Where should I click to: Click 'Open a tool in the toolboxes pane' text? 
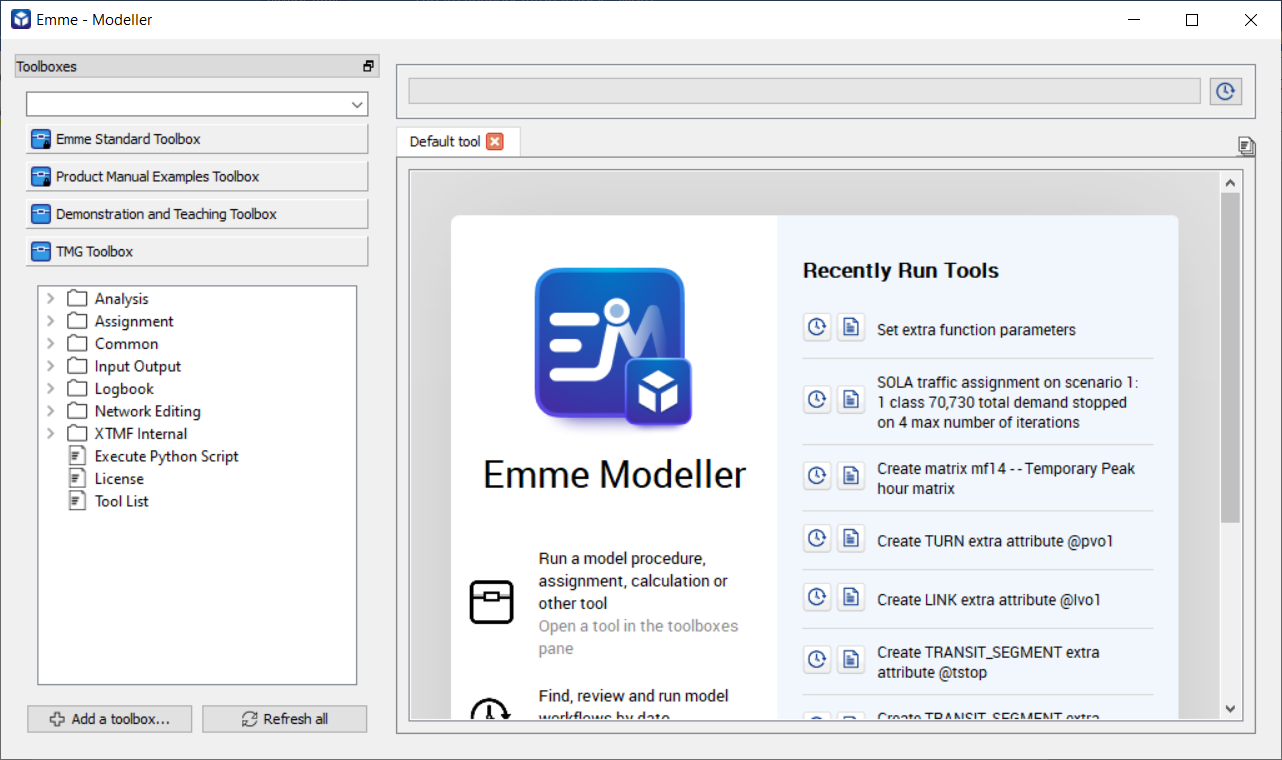pyautogui.click(x=638, y=637)
